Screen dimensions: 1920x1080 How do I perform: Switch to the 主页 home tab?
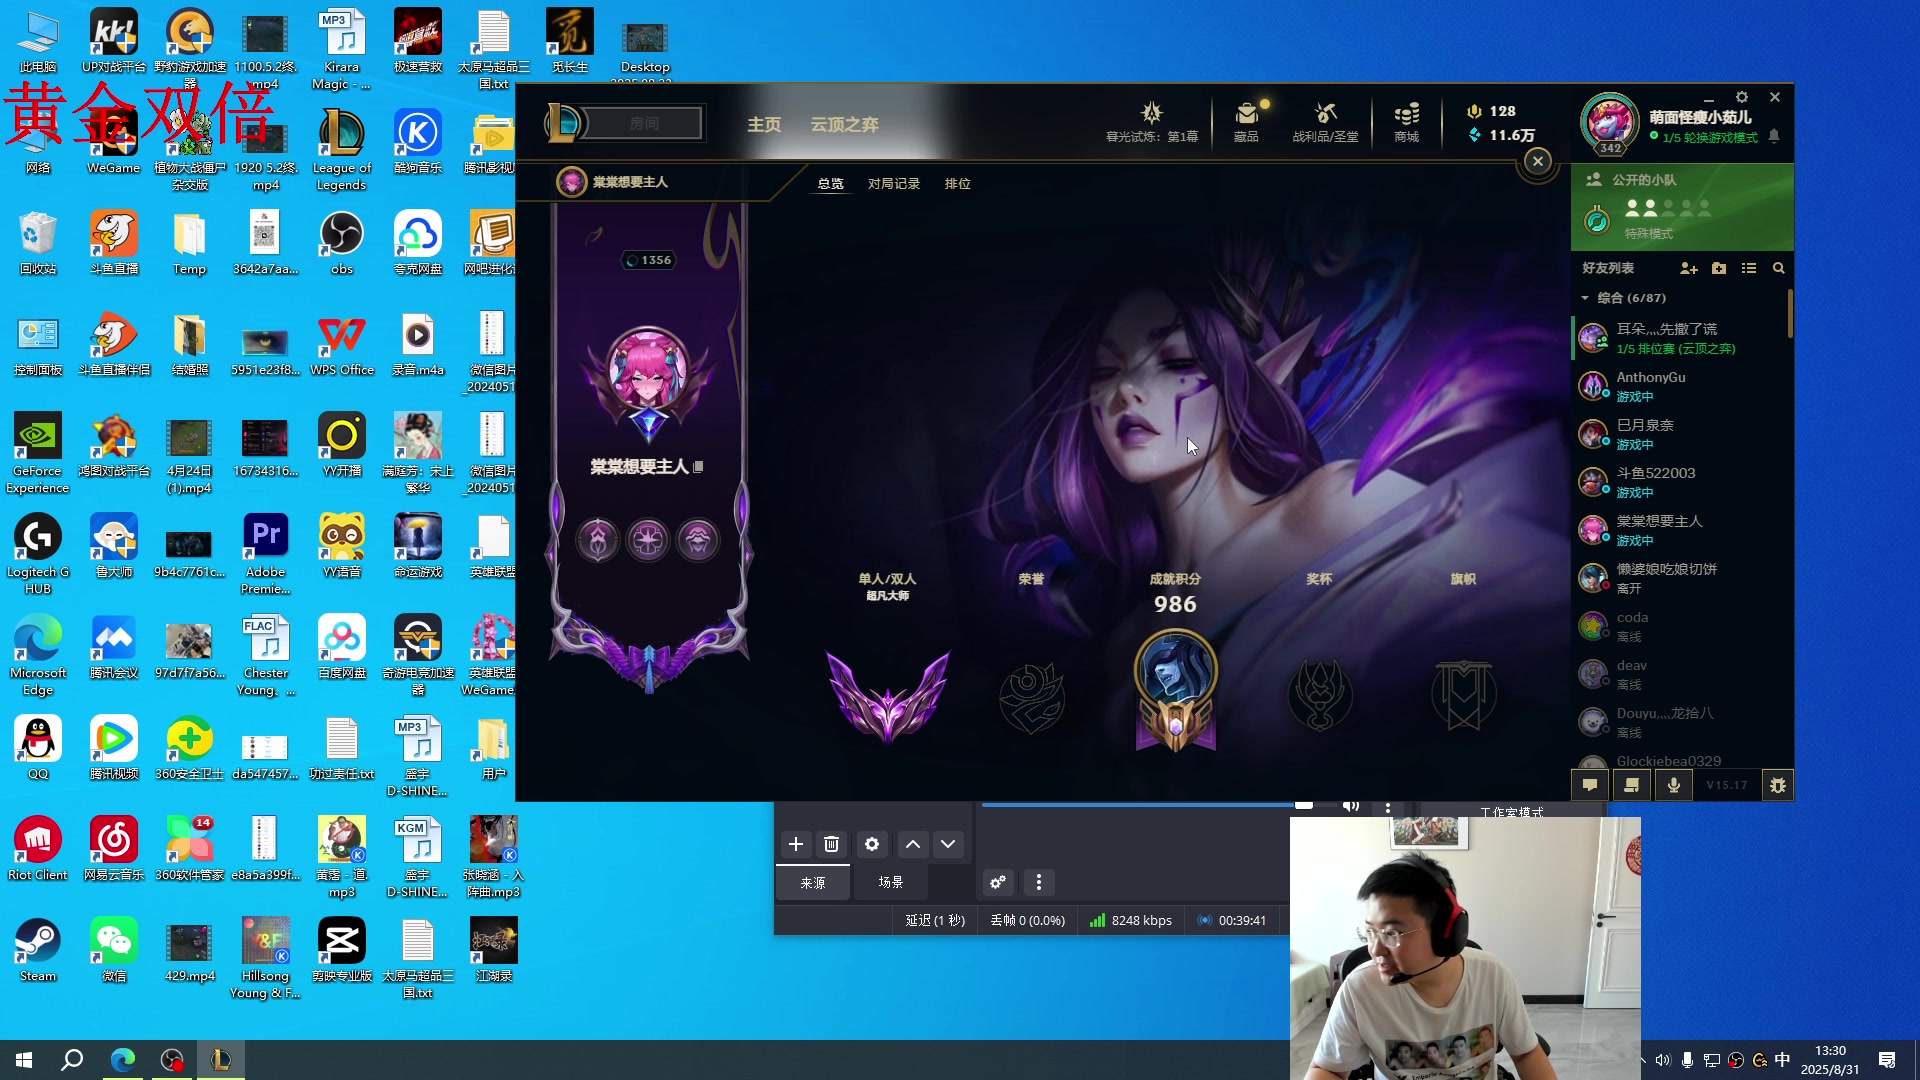click(x=764, y=124)
